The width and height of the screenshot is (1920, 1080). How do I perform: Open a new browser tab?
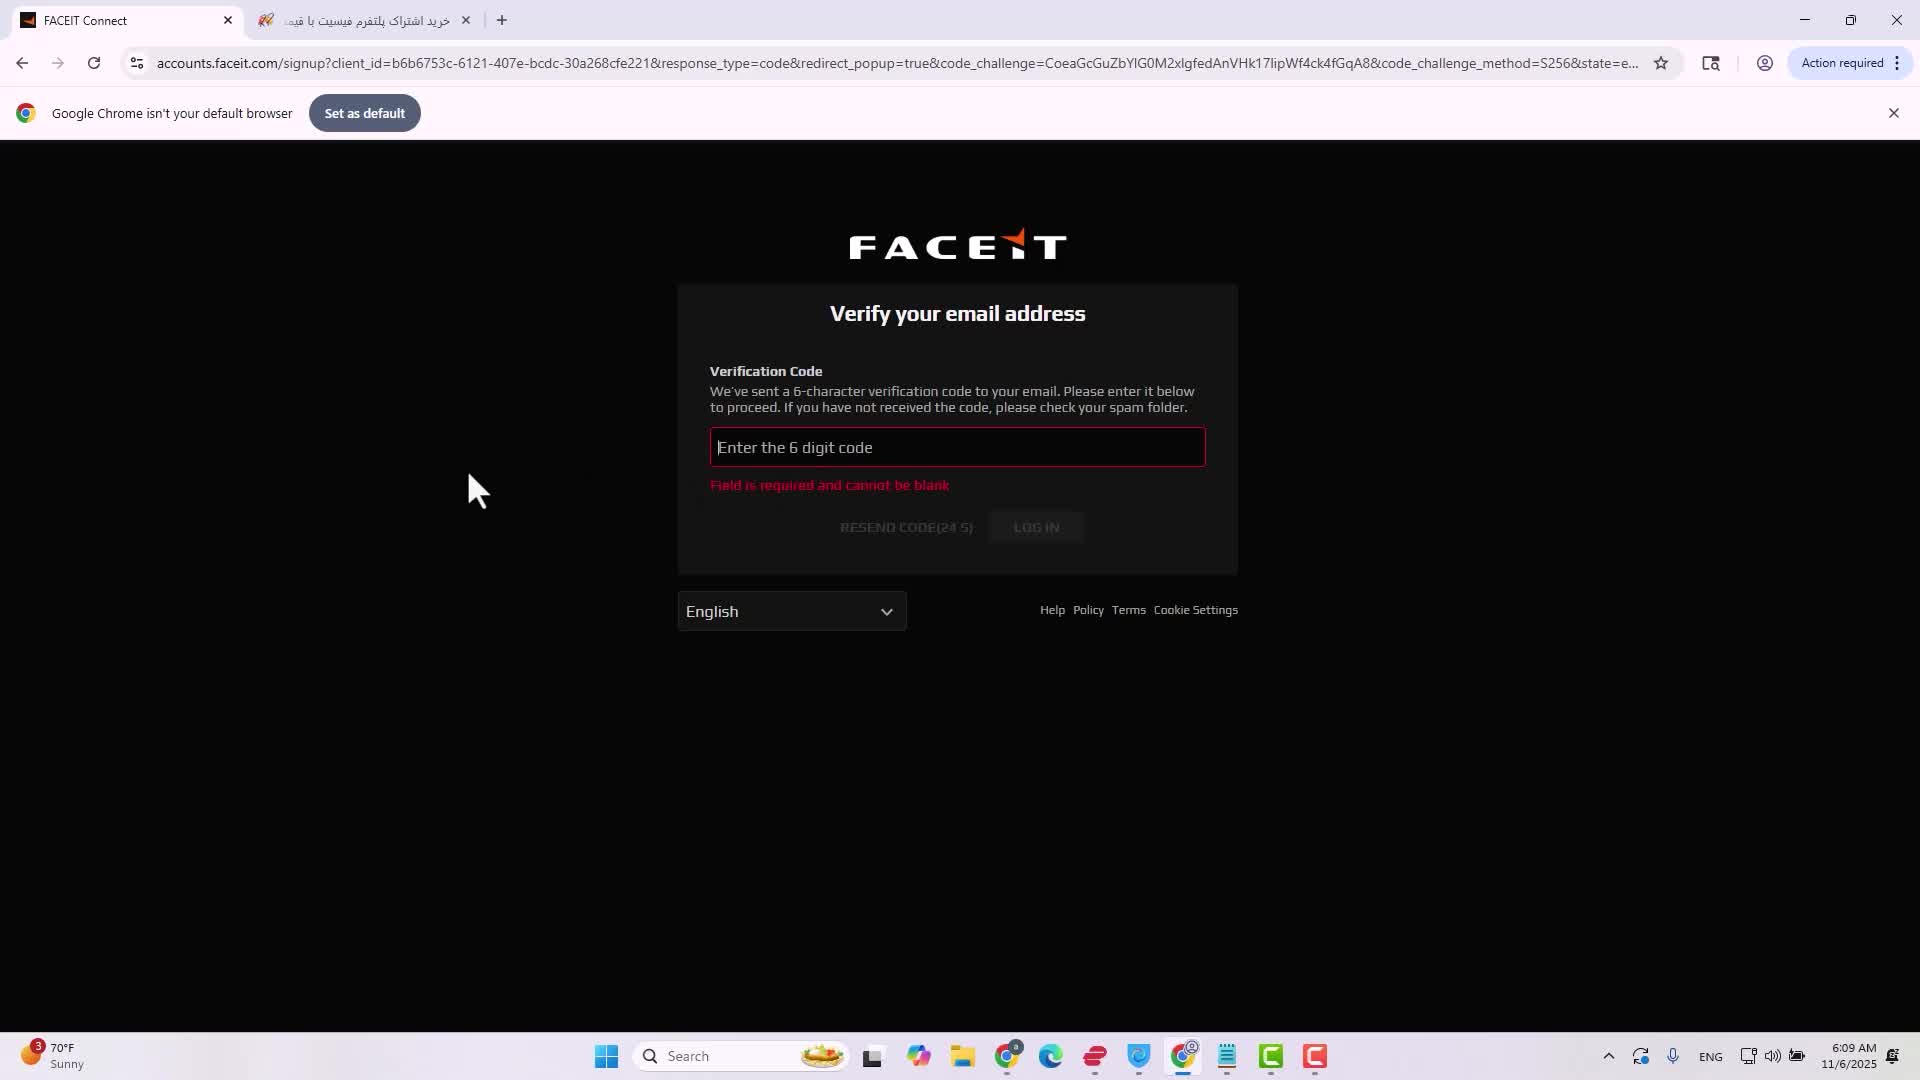(502, 20)
